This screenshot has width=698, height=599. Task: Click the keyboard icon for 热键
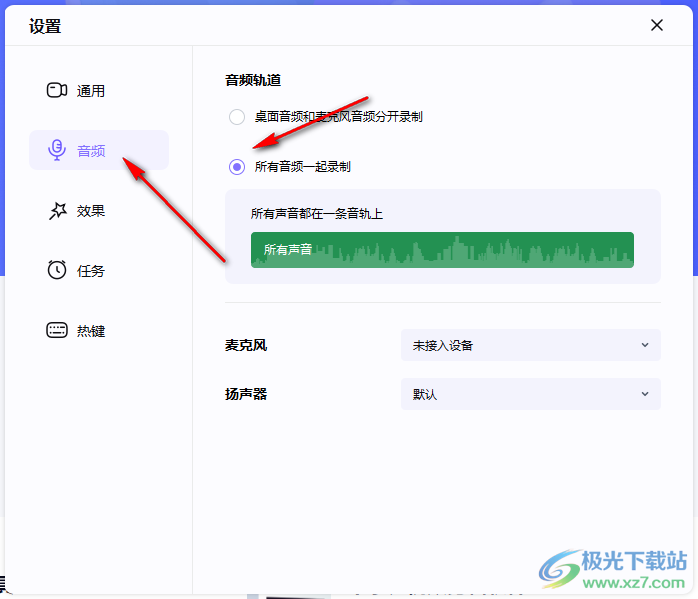[57, 331]
